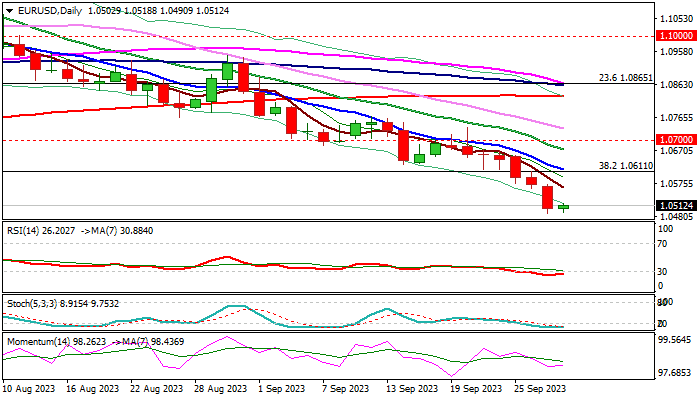Select the current price tag 1.05124
The image size is (700, 400).
(x=676, y=207)
